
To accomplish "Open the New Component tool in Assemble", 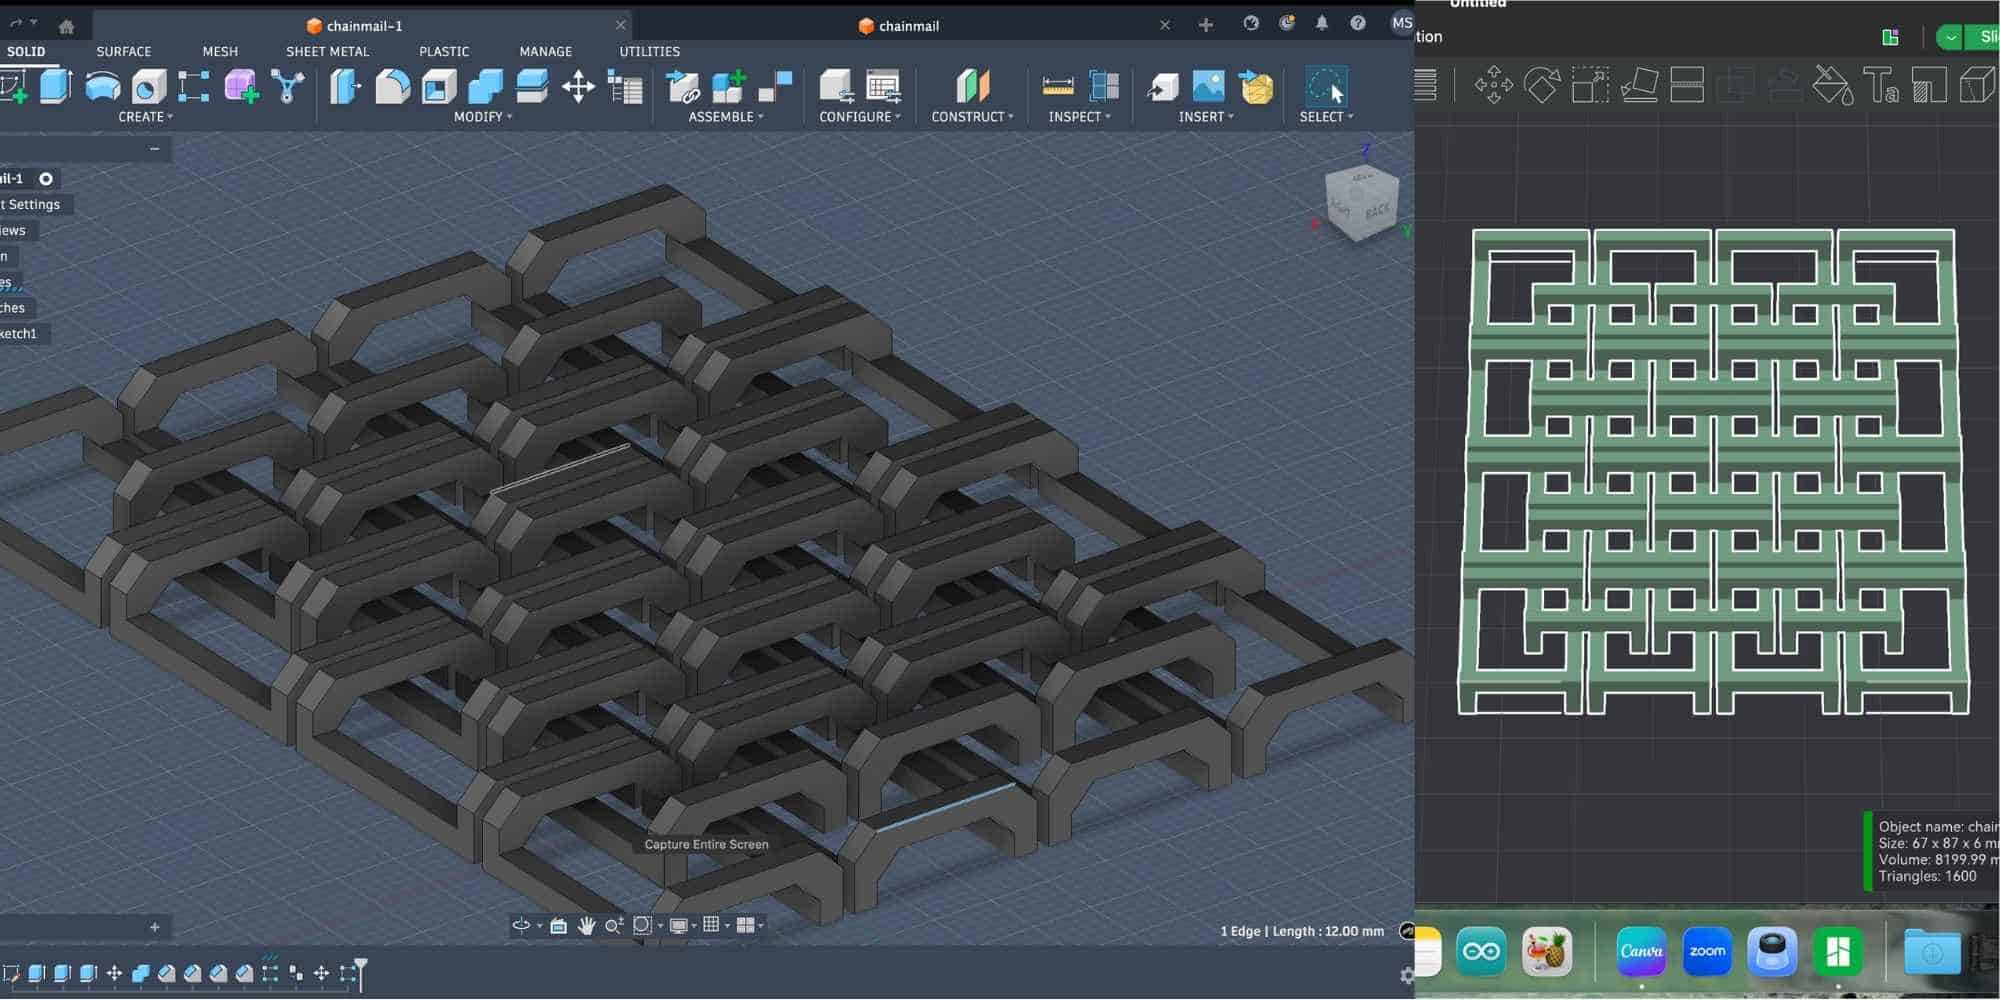I will click(729, 87).
